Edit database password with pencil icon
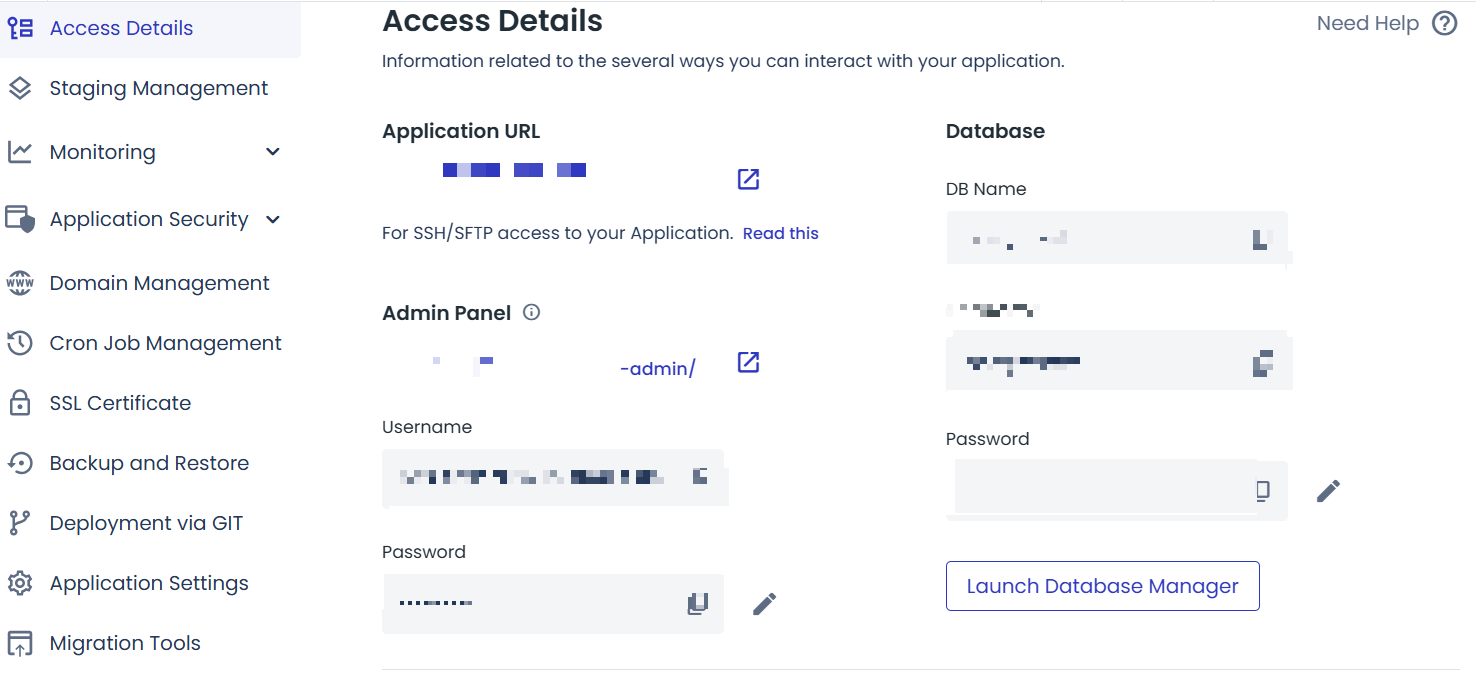 pos(1328,490)
